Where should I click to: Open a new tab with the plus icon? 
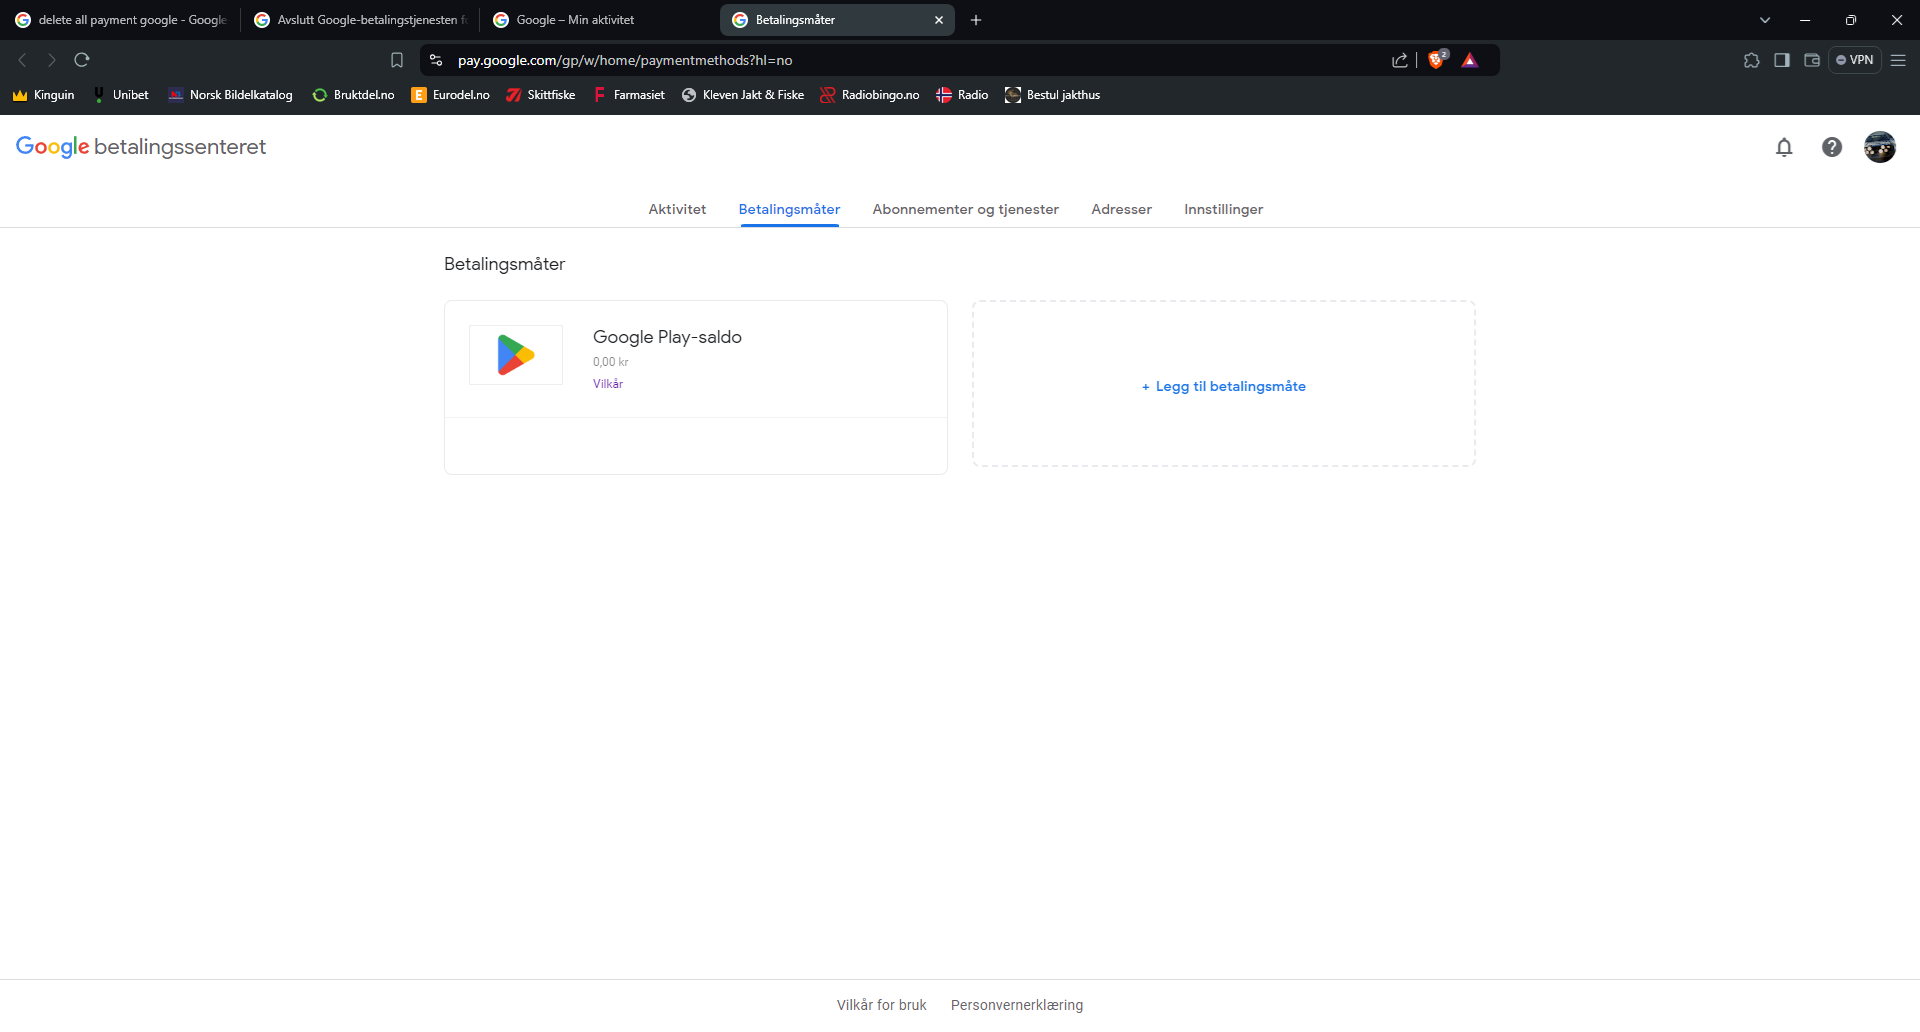click(976, 20)
